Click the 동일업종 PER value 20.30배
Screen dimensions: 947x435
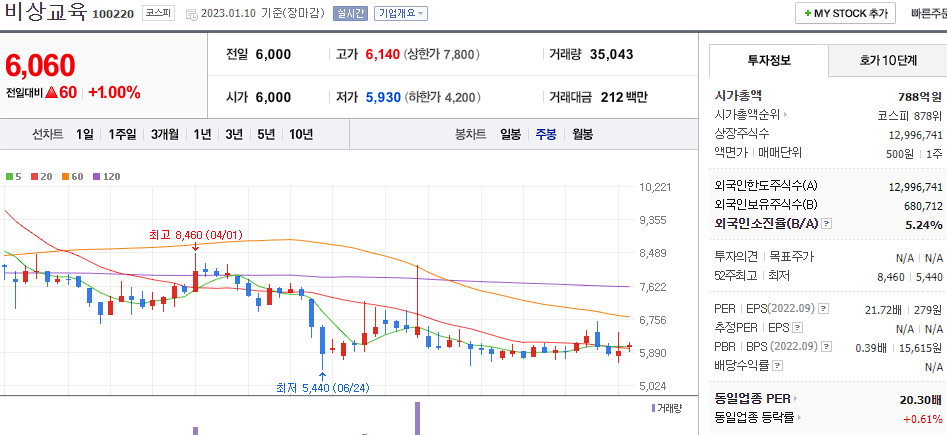(x=920, y=399)
